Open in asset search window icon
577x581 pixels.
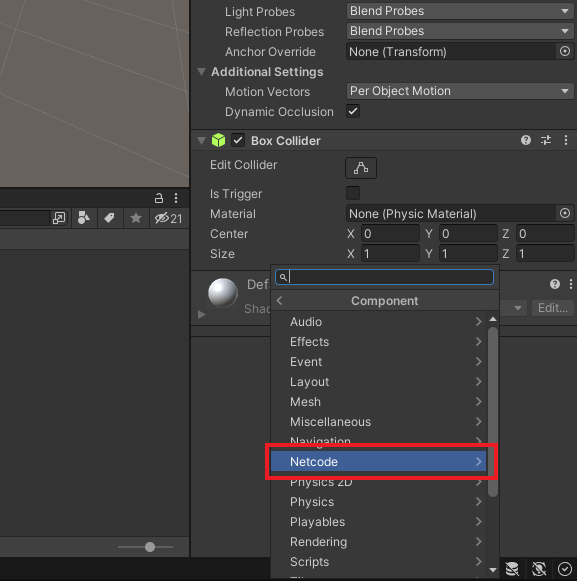(59, 218)
